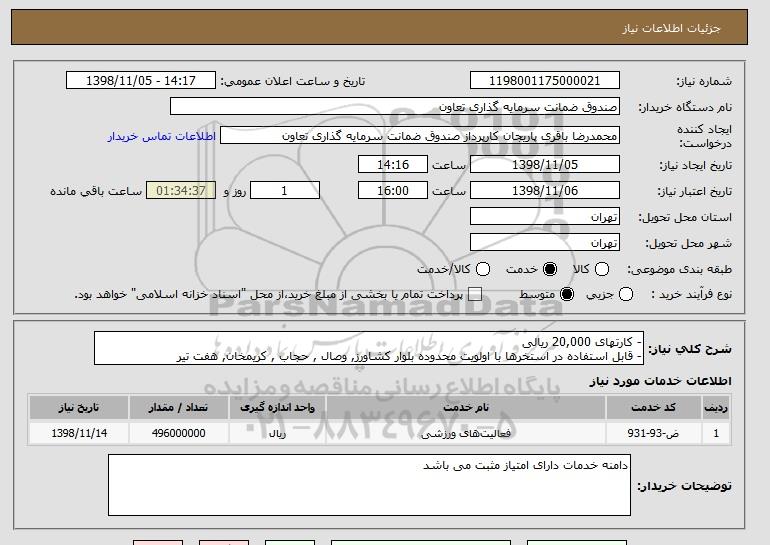Click the delivery province field تهران
The image size is (770, 545).
click(x=545, y=217)
